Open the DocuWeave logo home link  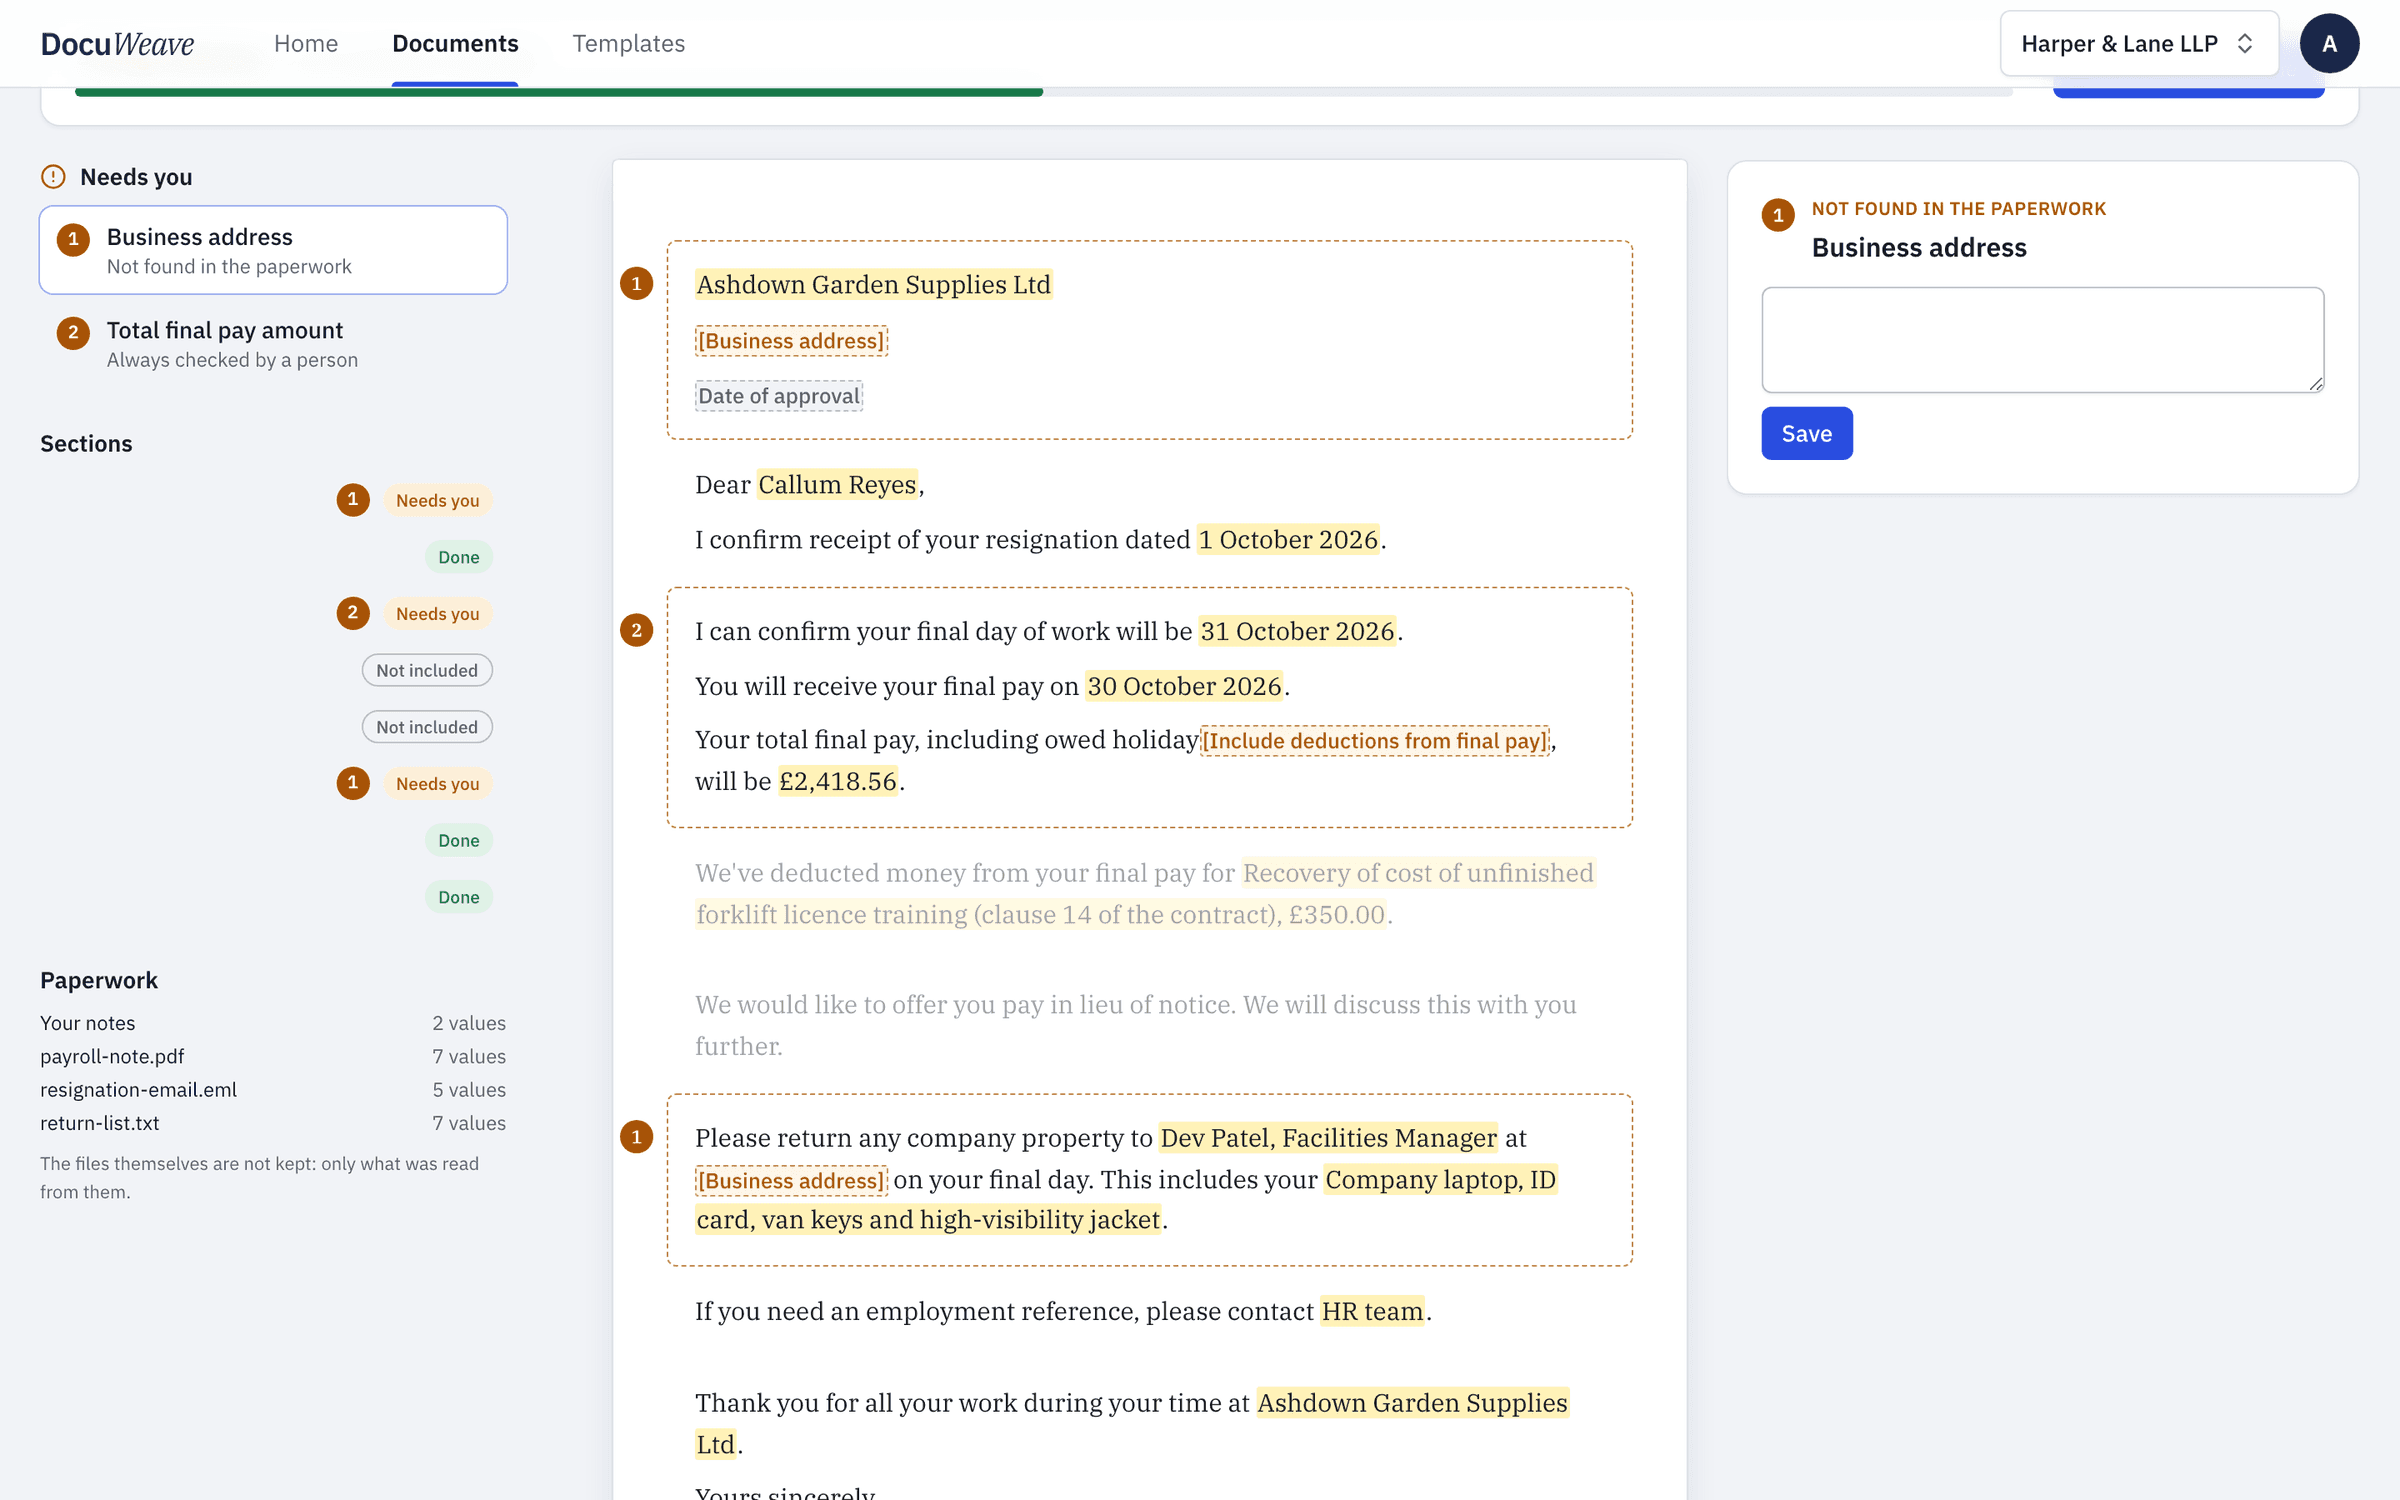[117, 43]
